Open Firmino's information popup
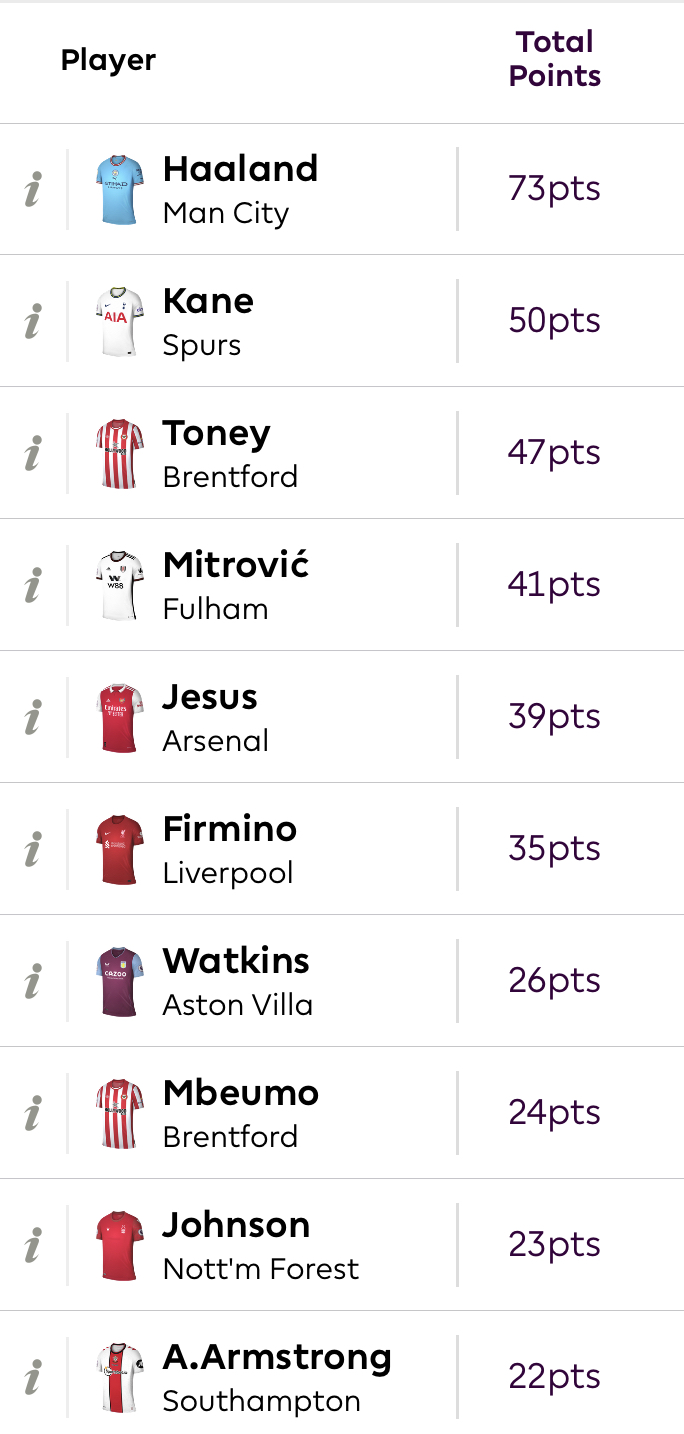This screenshot has height=1434, width=684. tap(31, 848)
